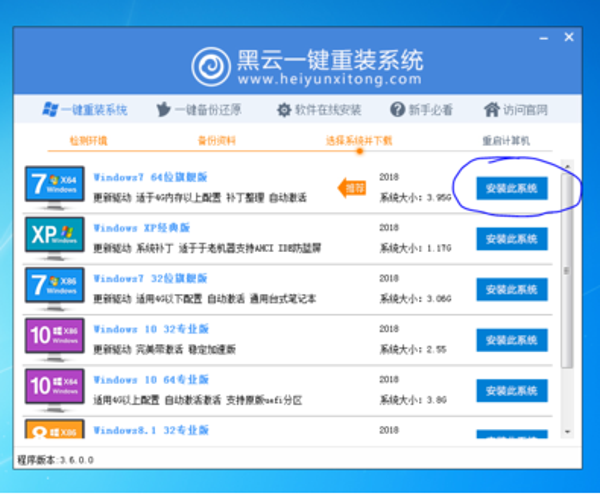Click the description text of Windows7 64位旗舰版
Screen dimensions: 600x496
coord(200,198)
